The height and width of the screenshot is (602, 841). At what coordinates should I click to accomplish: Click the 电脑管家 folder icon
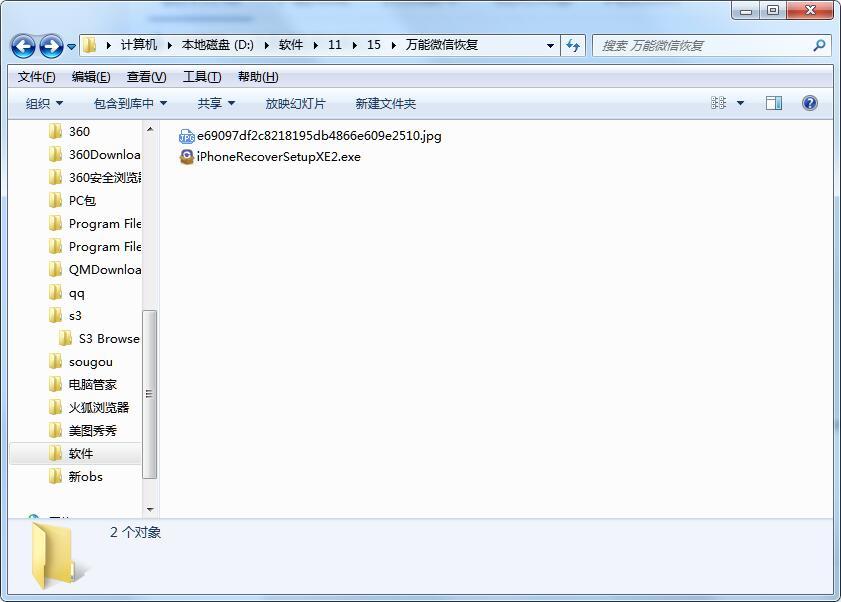(55, 385)
